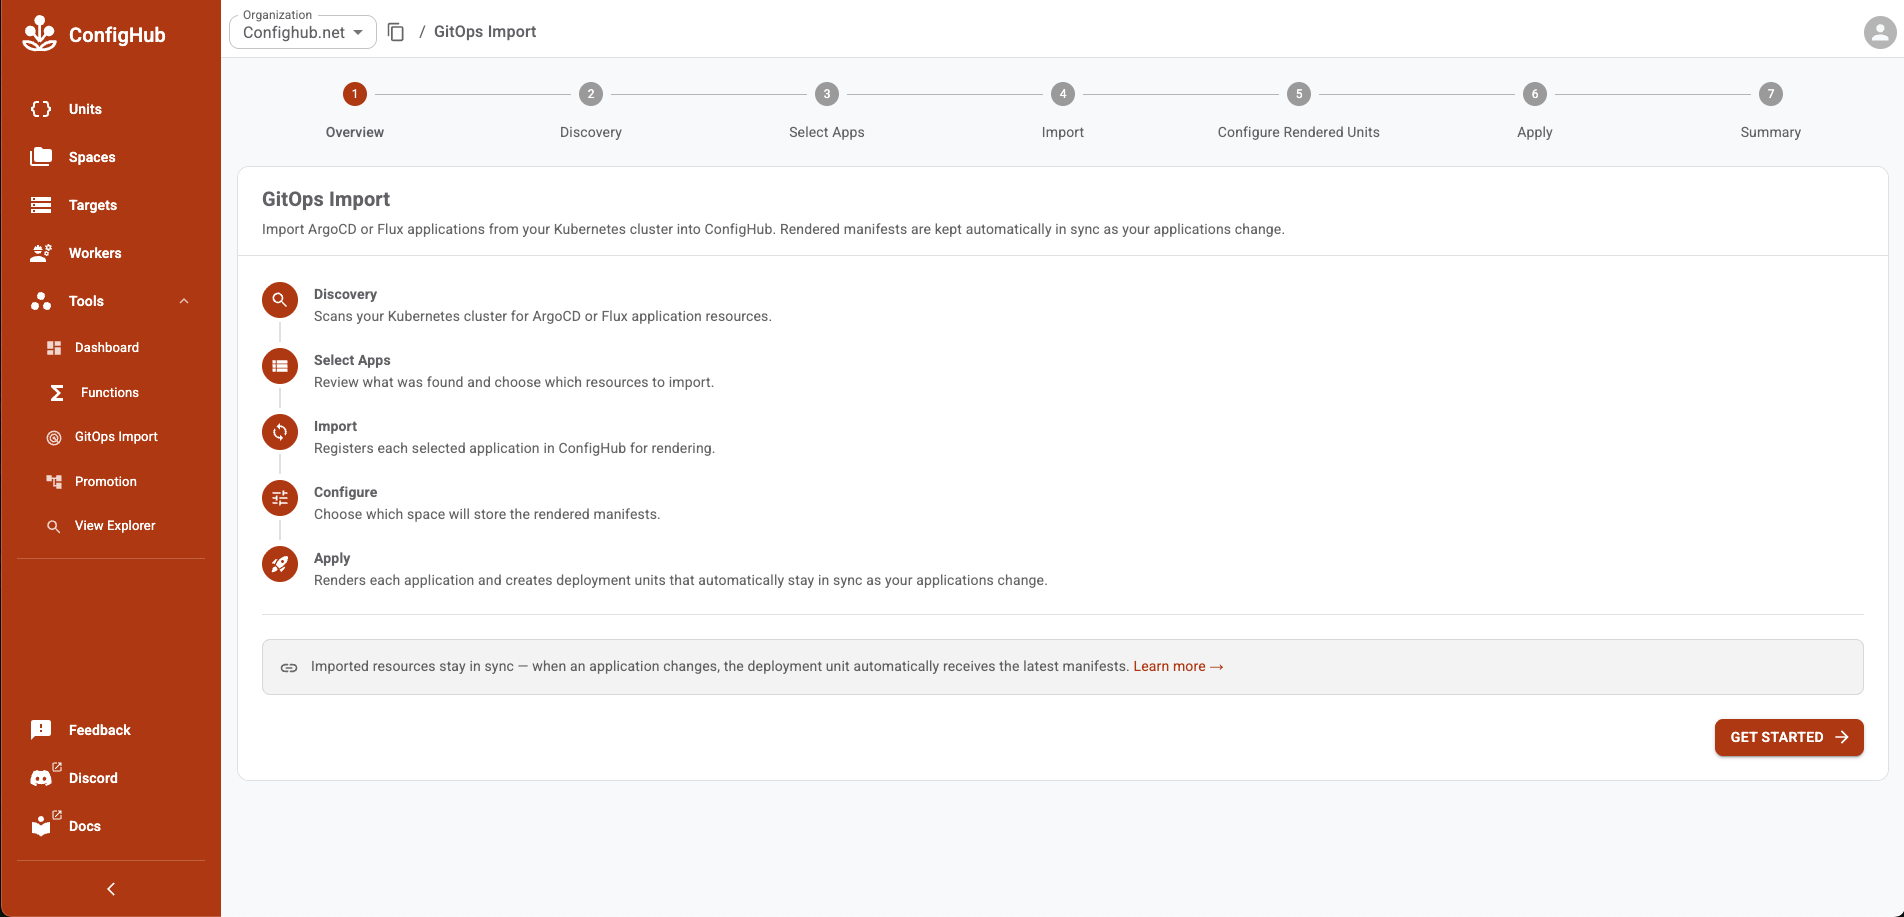1904x917 pixels.
Task: Open the Feedback link label
Action: click(100, 730)
